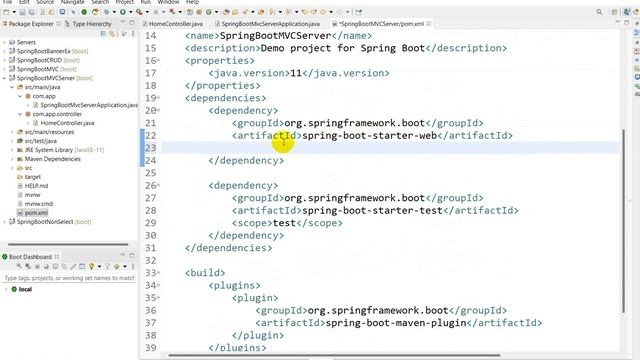
Task: Expand the SpringBootCRUD project
Action: click(x=4, y=60)
